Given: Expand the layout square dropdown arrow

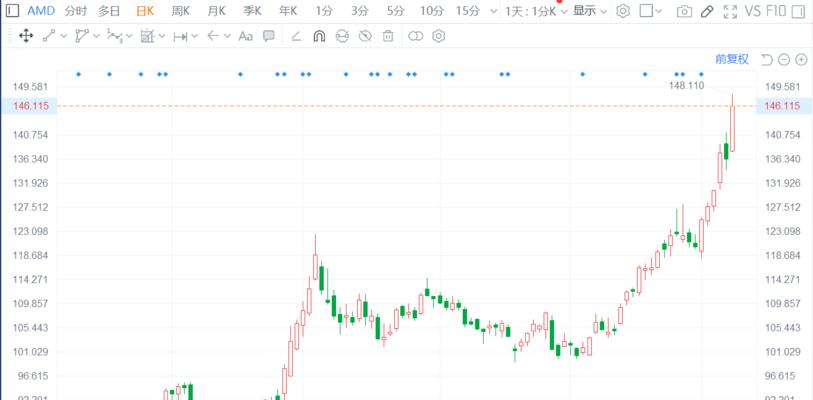Looking at the screenshot, I should point(659,11).
